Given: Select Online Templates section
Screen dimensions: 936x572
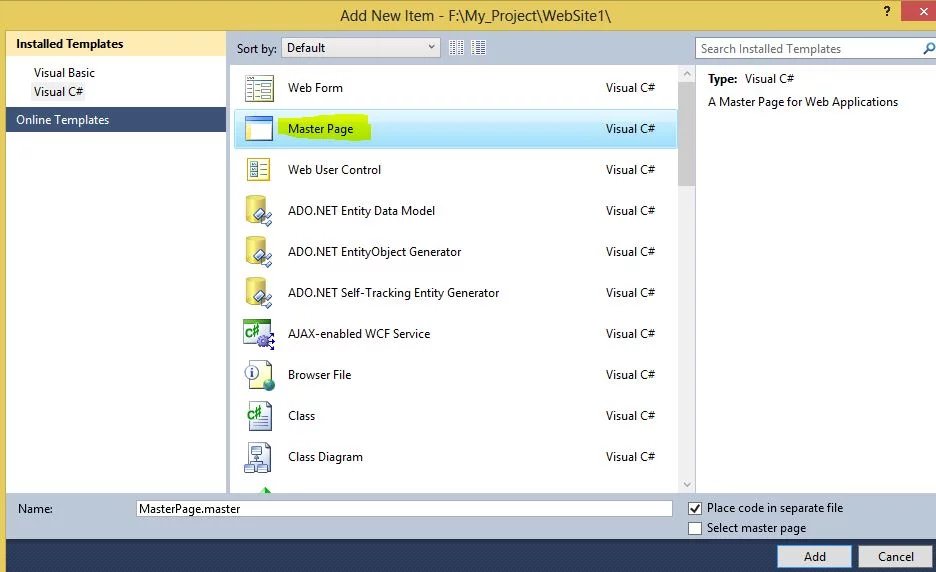Looking at the screenshot, I should 116,120.
